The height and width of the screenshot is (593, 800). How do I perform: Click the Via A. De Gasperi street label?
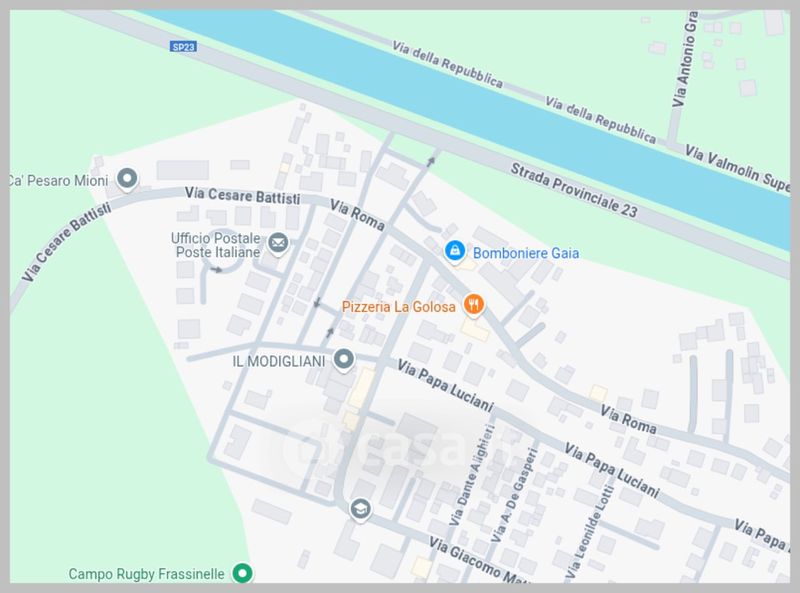514,495
